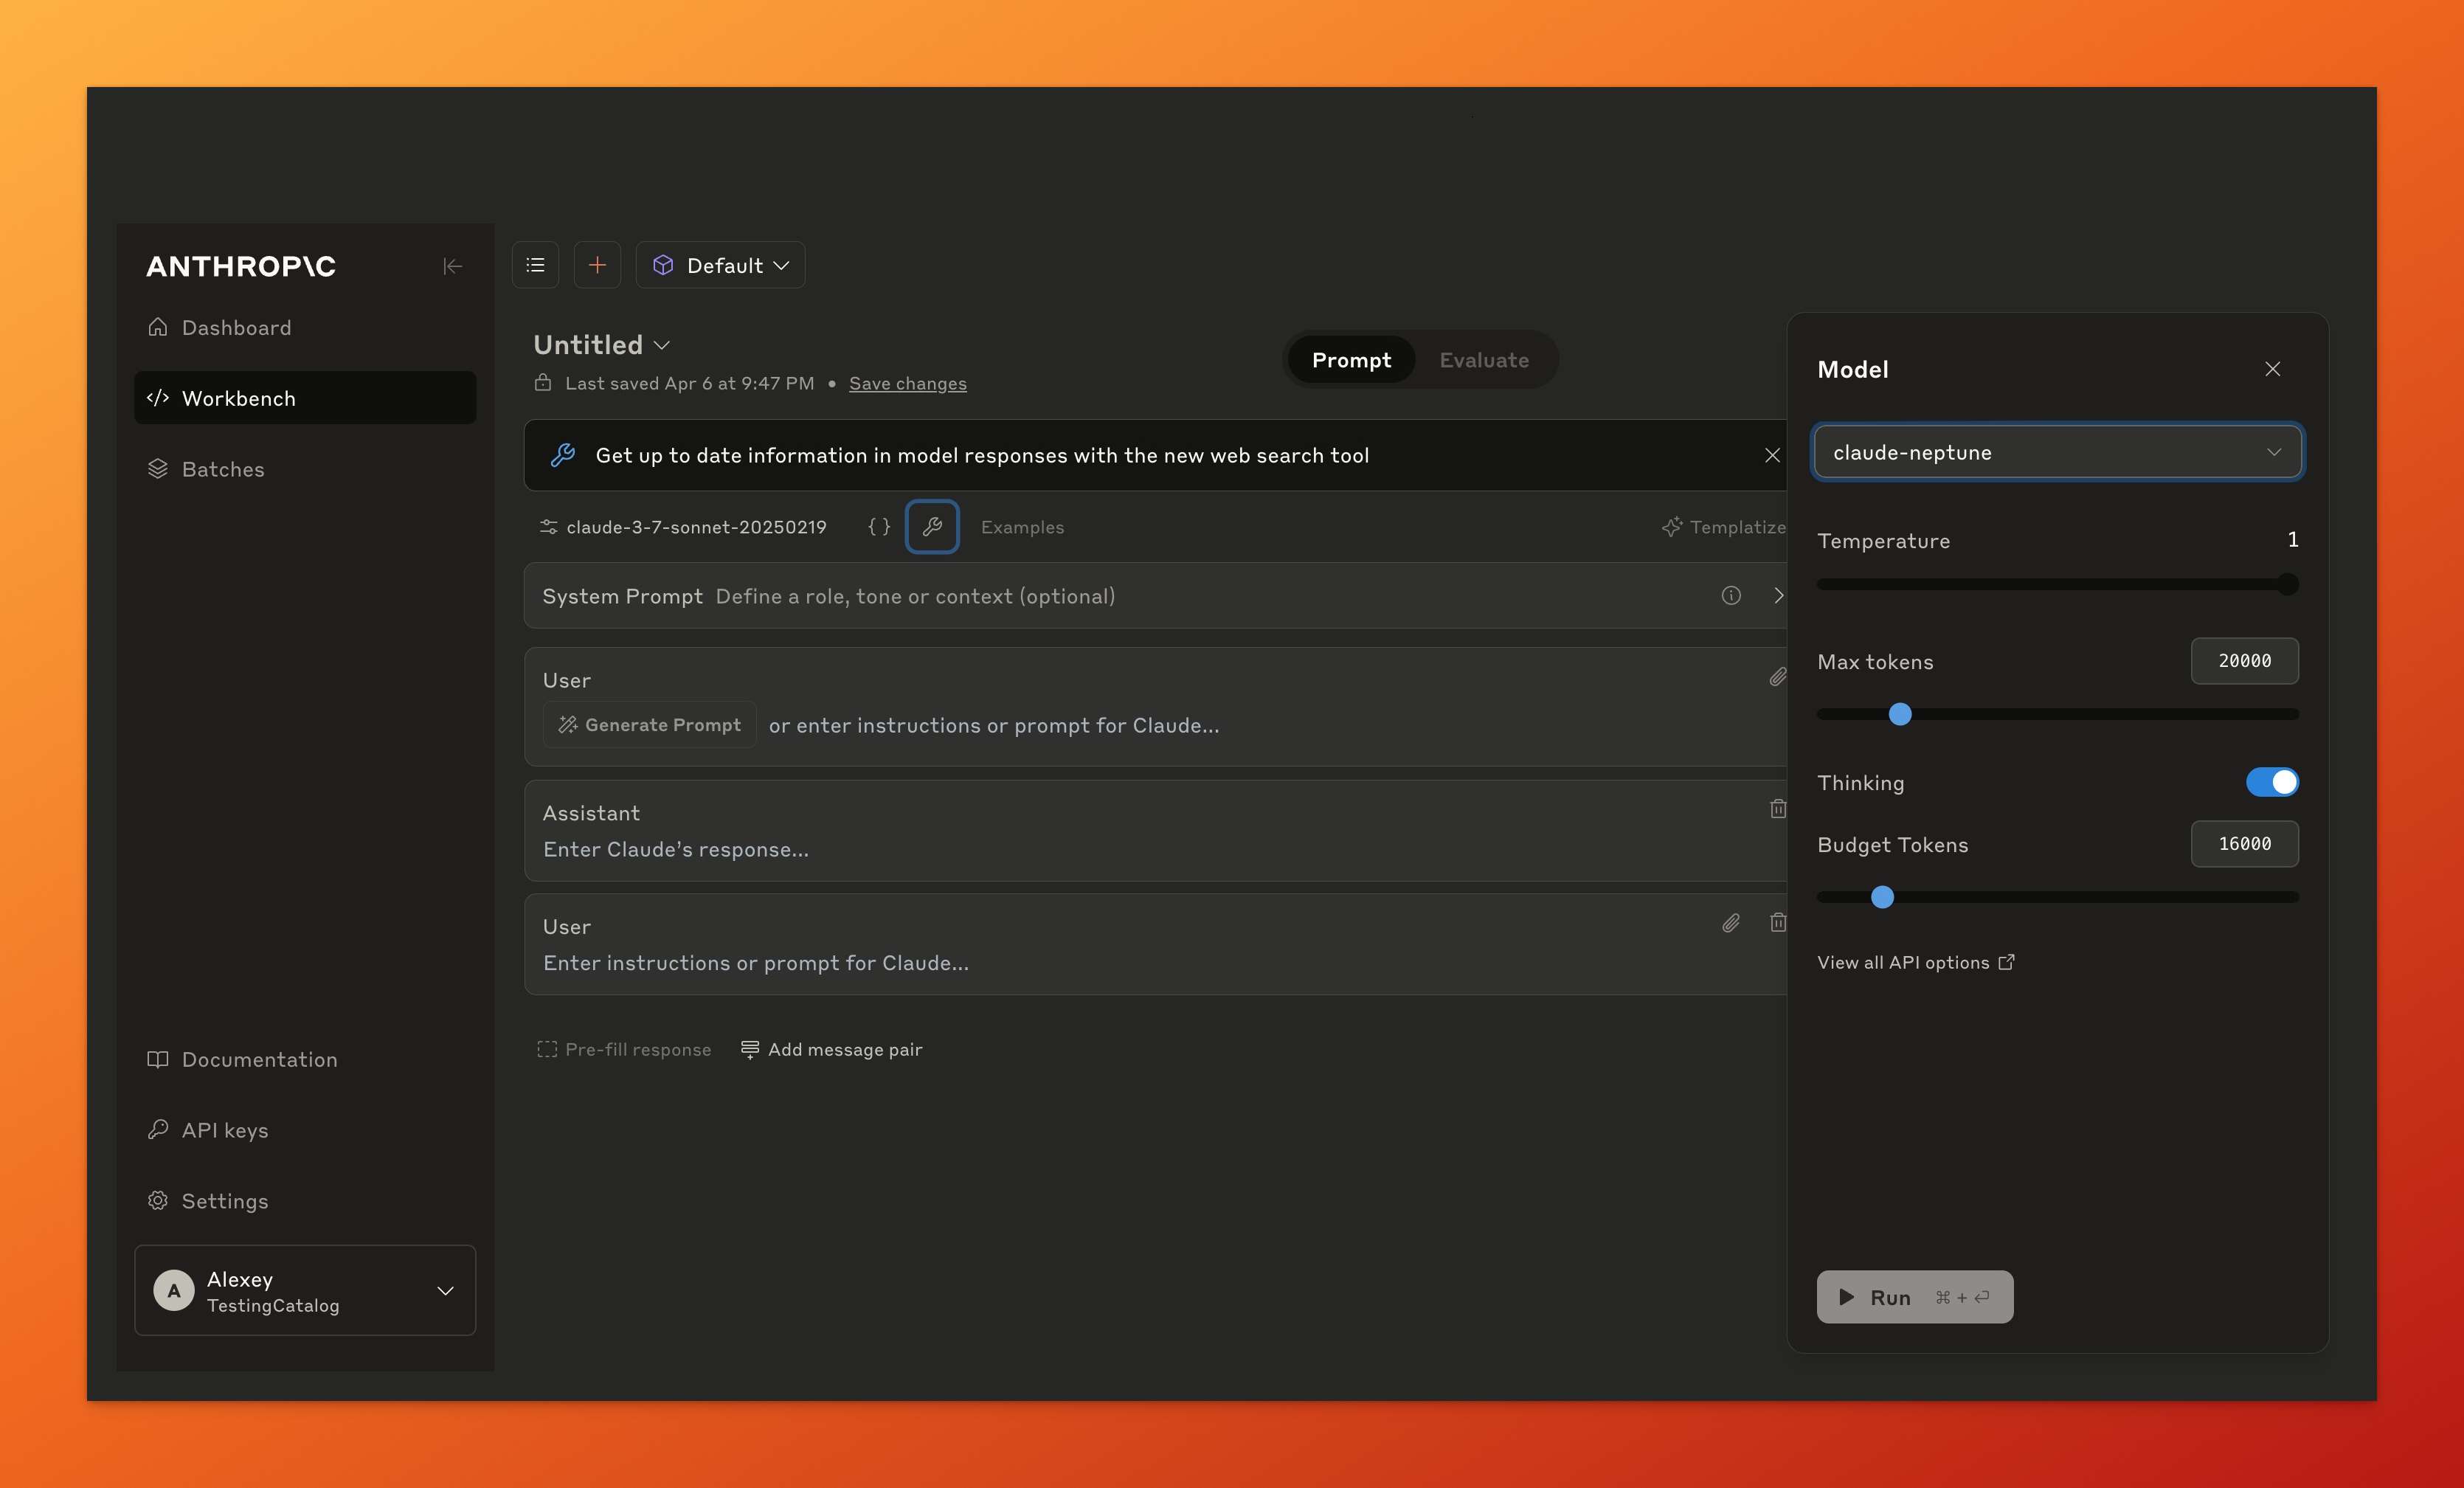Create new prompt with plus icon

[x=597, y=265]
